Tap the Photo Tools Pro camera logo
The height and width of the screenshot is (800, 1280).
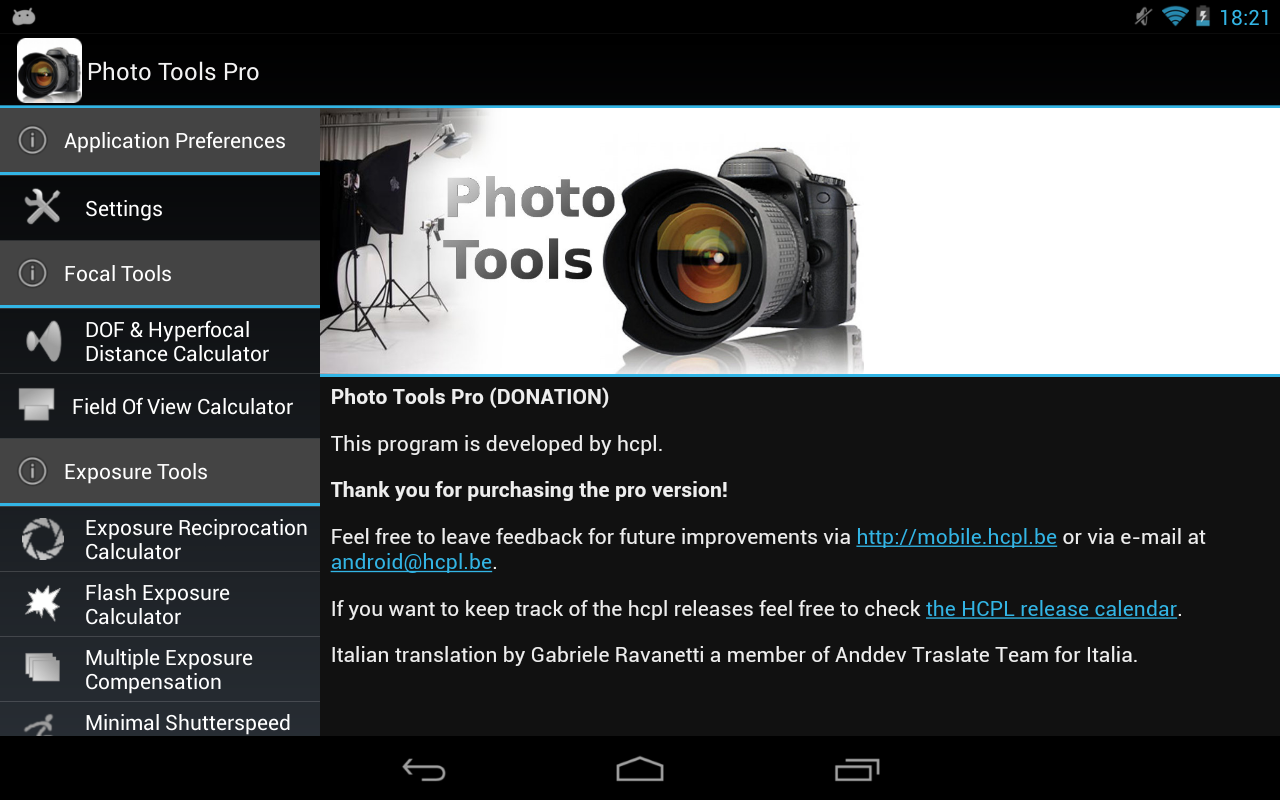(x=49, y=70)
